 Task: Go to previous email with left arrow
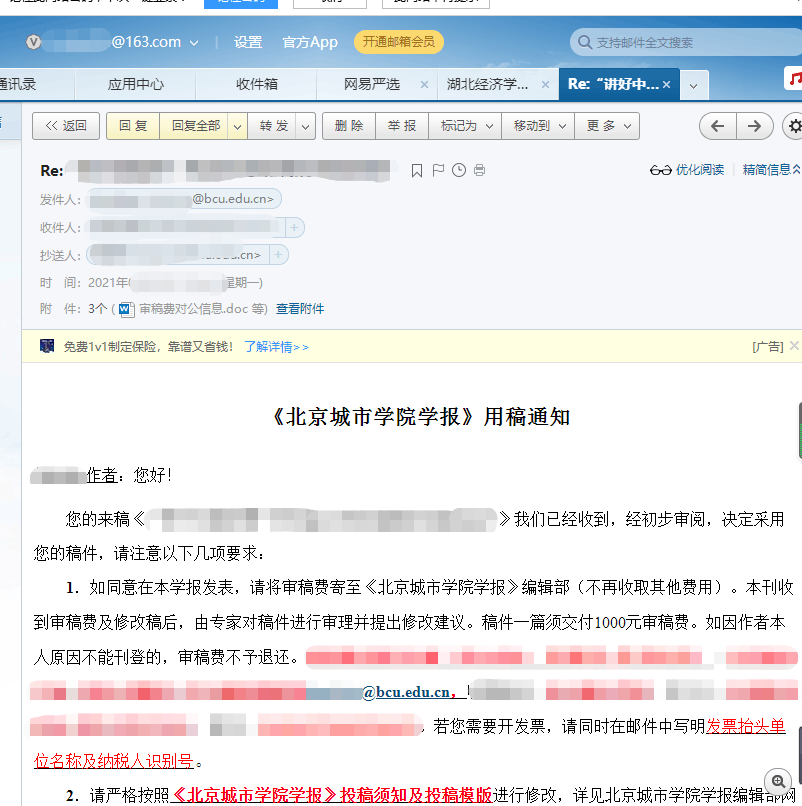pyautogui.click(x=718, y=126)
